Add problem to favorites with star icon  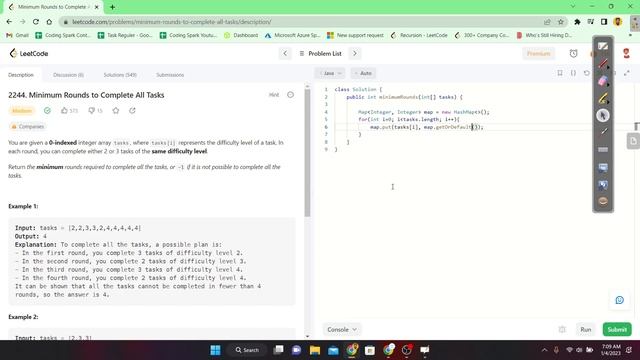pos(116,111)
